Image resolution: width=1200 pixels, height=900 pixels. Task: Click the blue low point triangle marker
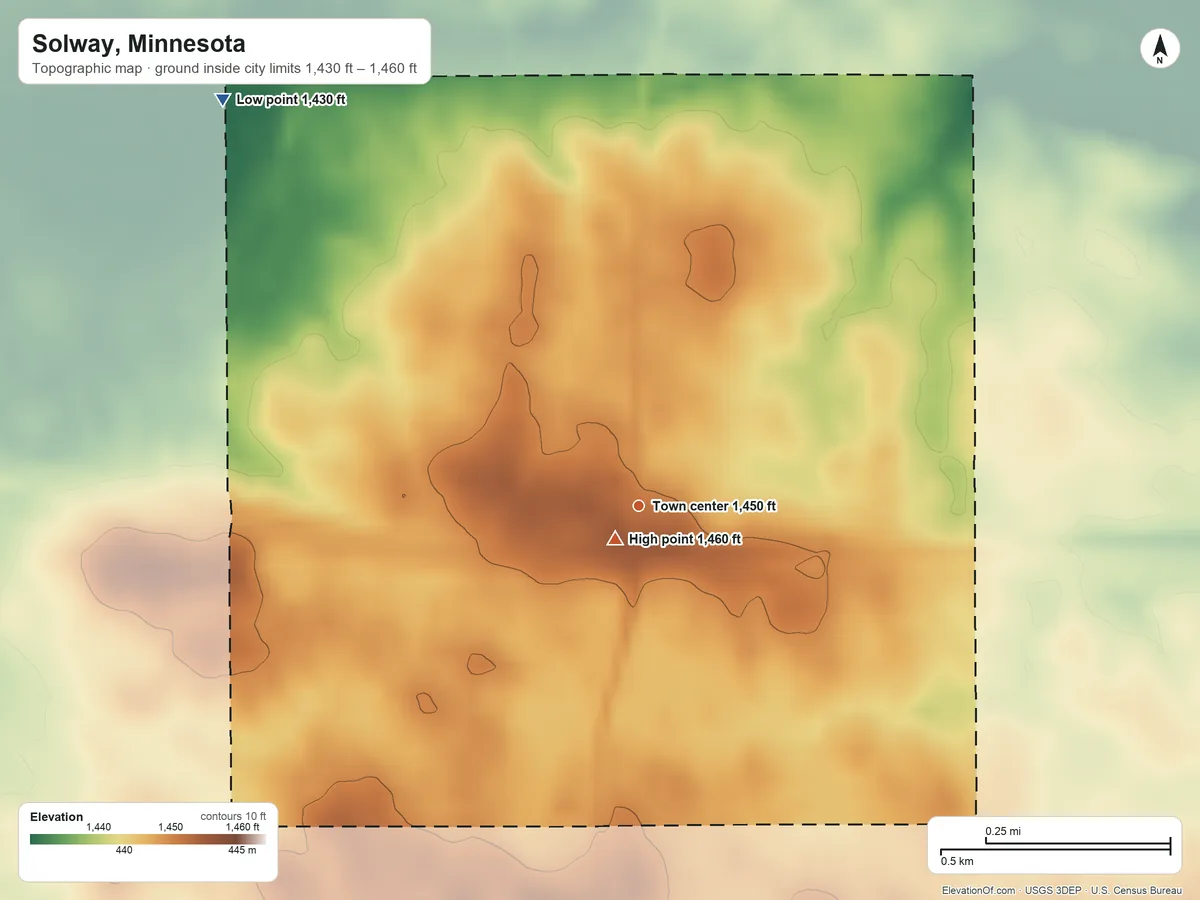222,100
